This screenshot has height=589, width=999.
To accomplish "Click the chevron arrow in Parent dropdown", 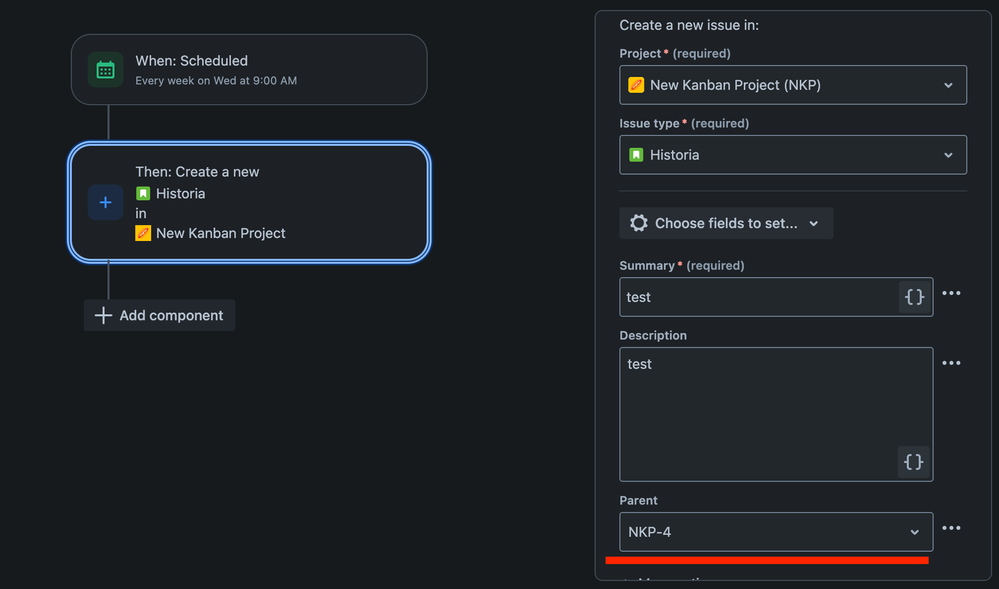I will 914,532.
